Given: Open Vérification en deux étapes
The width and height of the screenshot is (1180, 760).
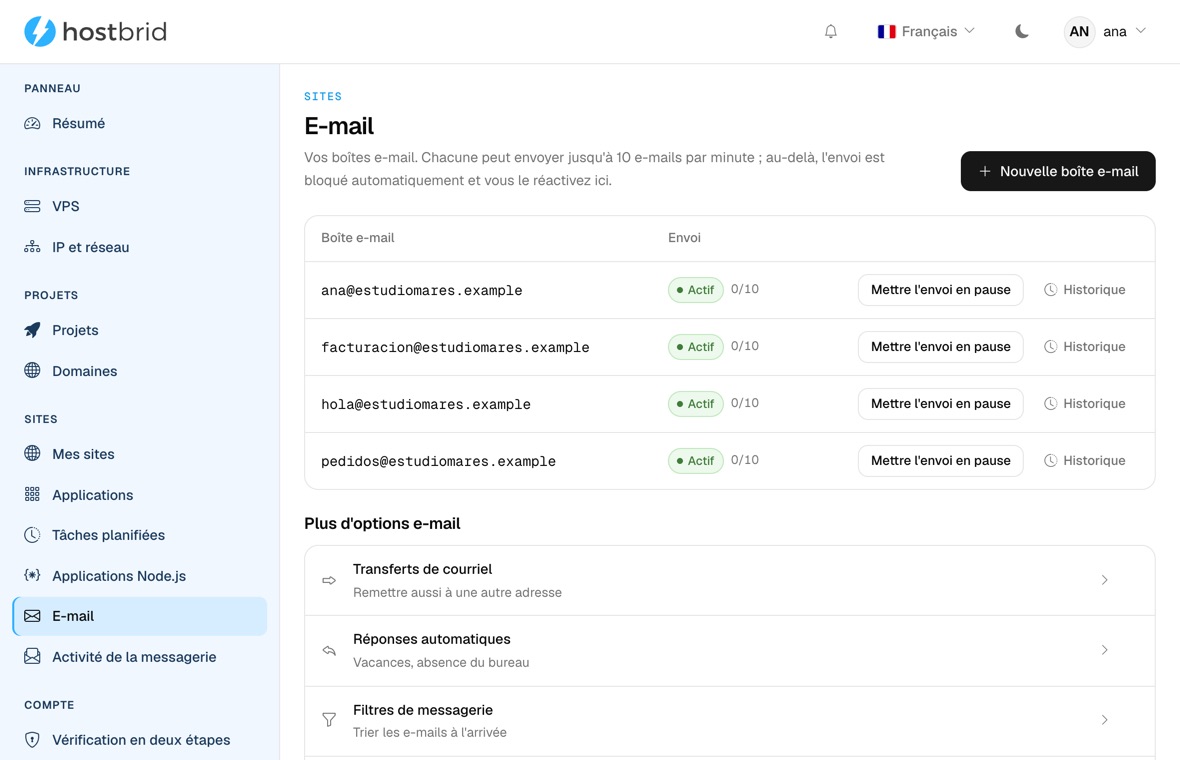Looking at the screenshot, I should click(x=140, y=740).
